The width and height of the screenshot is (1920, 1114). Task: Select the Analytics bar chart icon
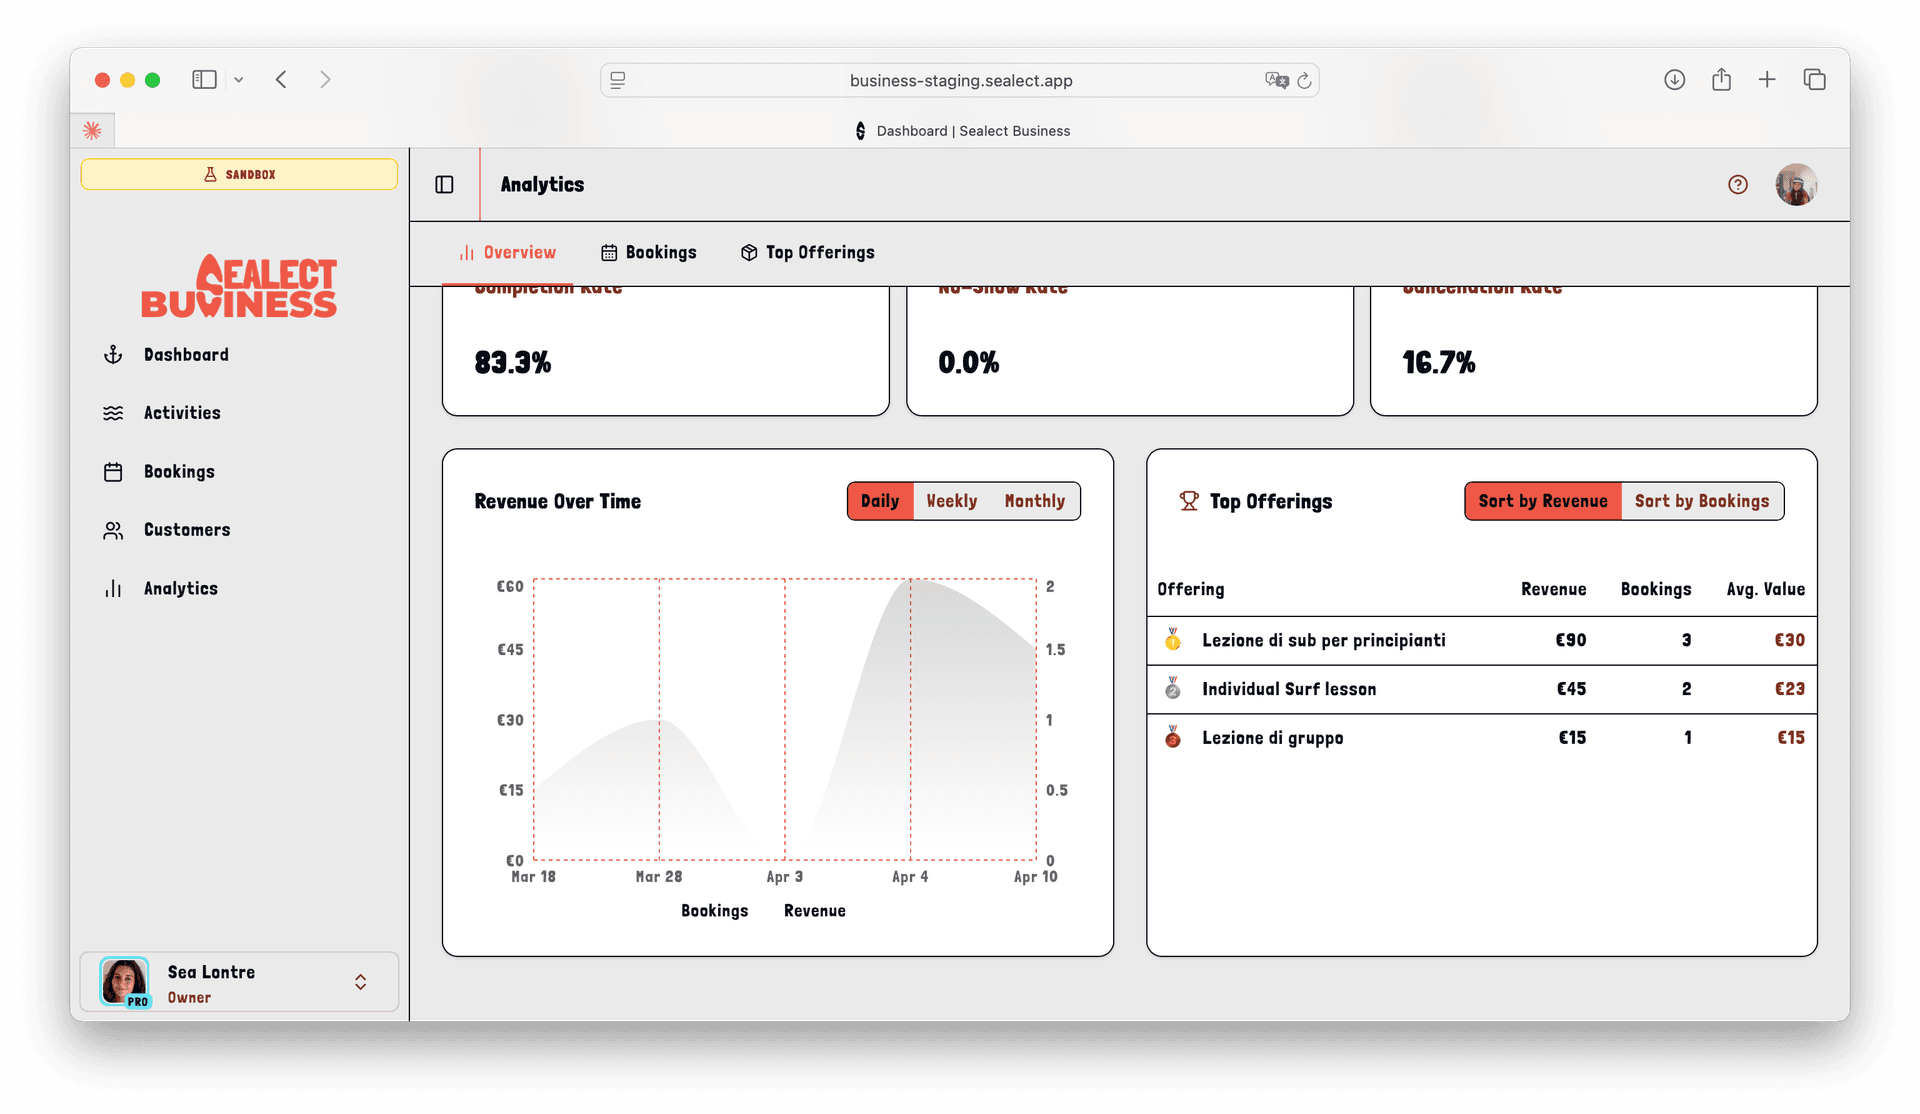click(x=114, y=588)
